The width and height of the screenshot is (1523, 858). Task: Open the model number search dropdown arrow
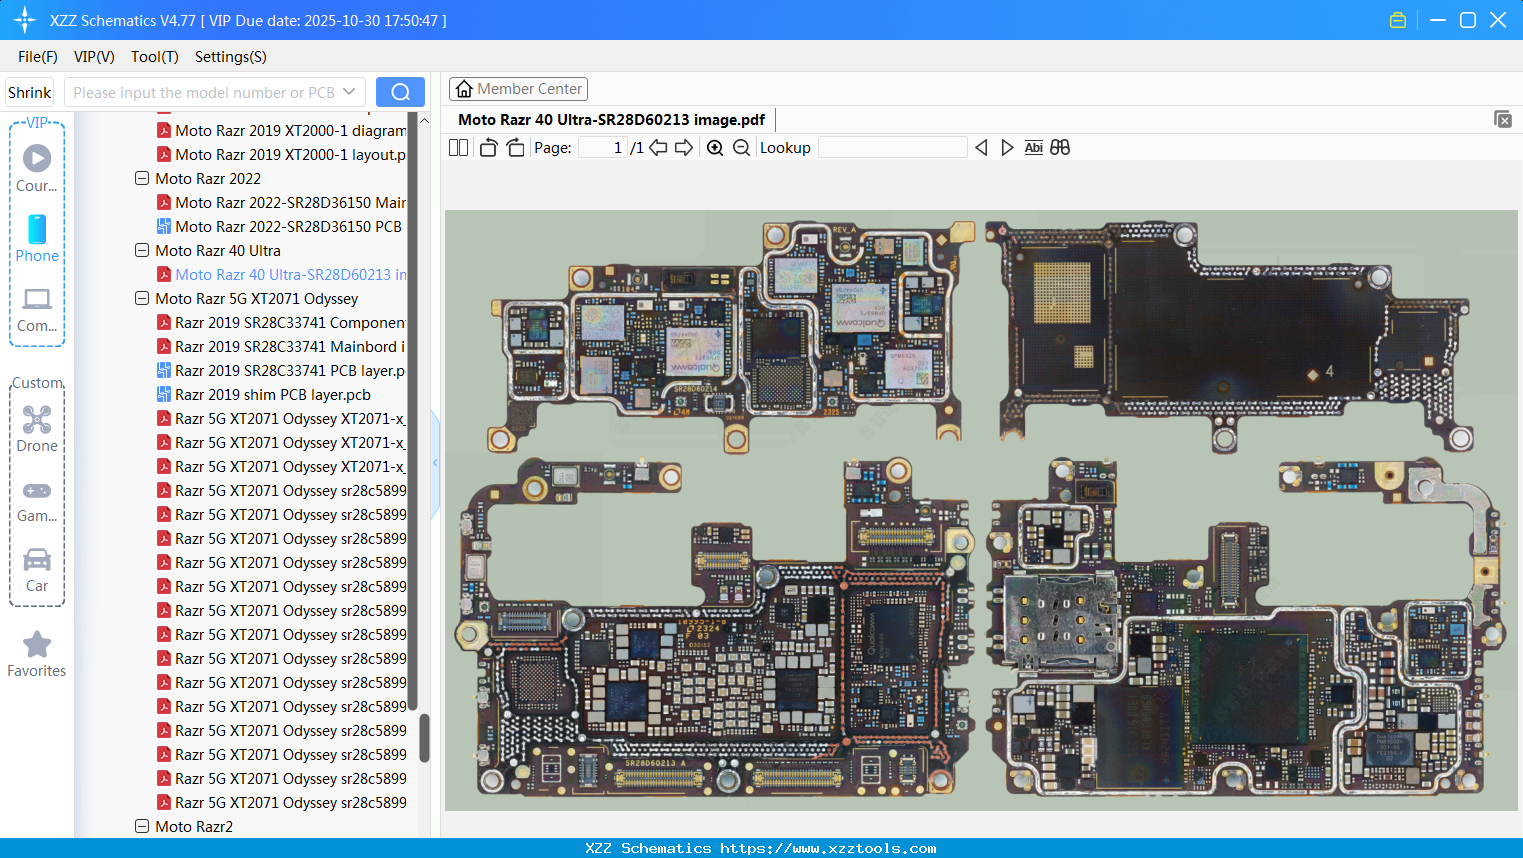349,92
